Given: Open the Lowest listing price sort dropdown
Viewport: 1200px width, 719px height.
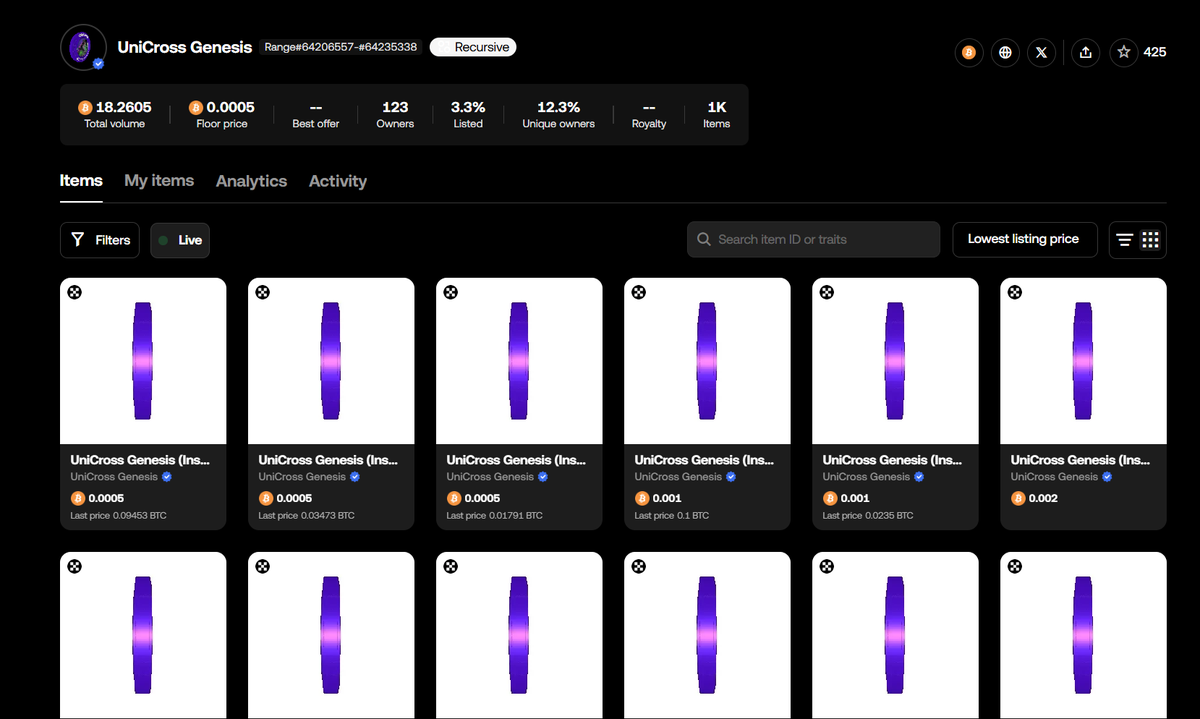Looking at the screenshot, I should pos(1023,240).
